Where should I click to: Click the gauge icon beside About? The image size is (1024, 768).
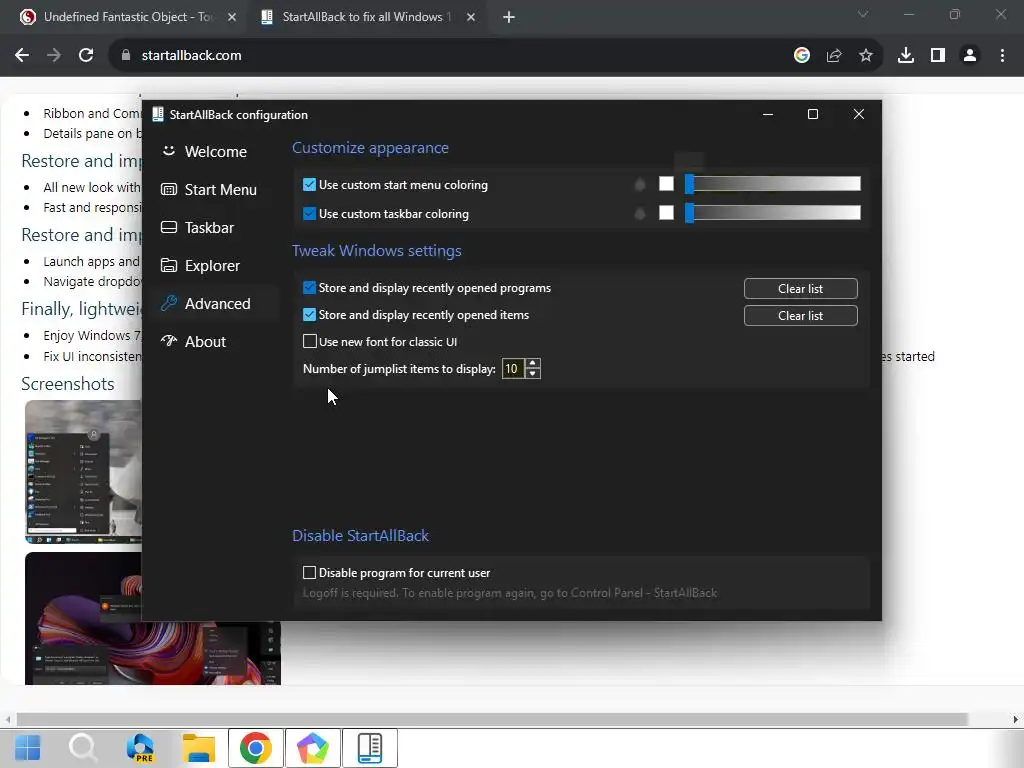(168, 341)
